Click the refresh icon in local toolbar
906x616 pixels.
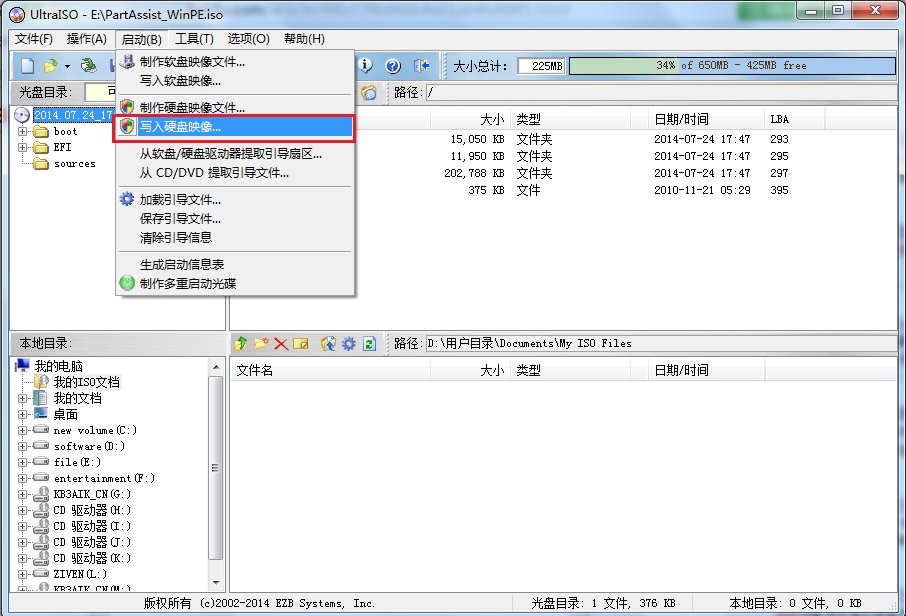369,343
